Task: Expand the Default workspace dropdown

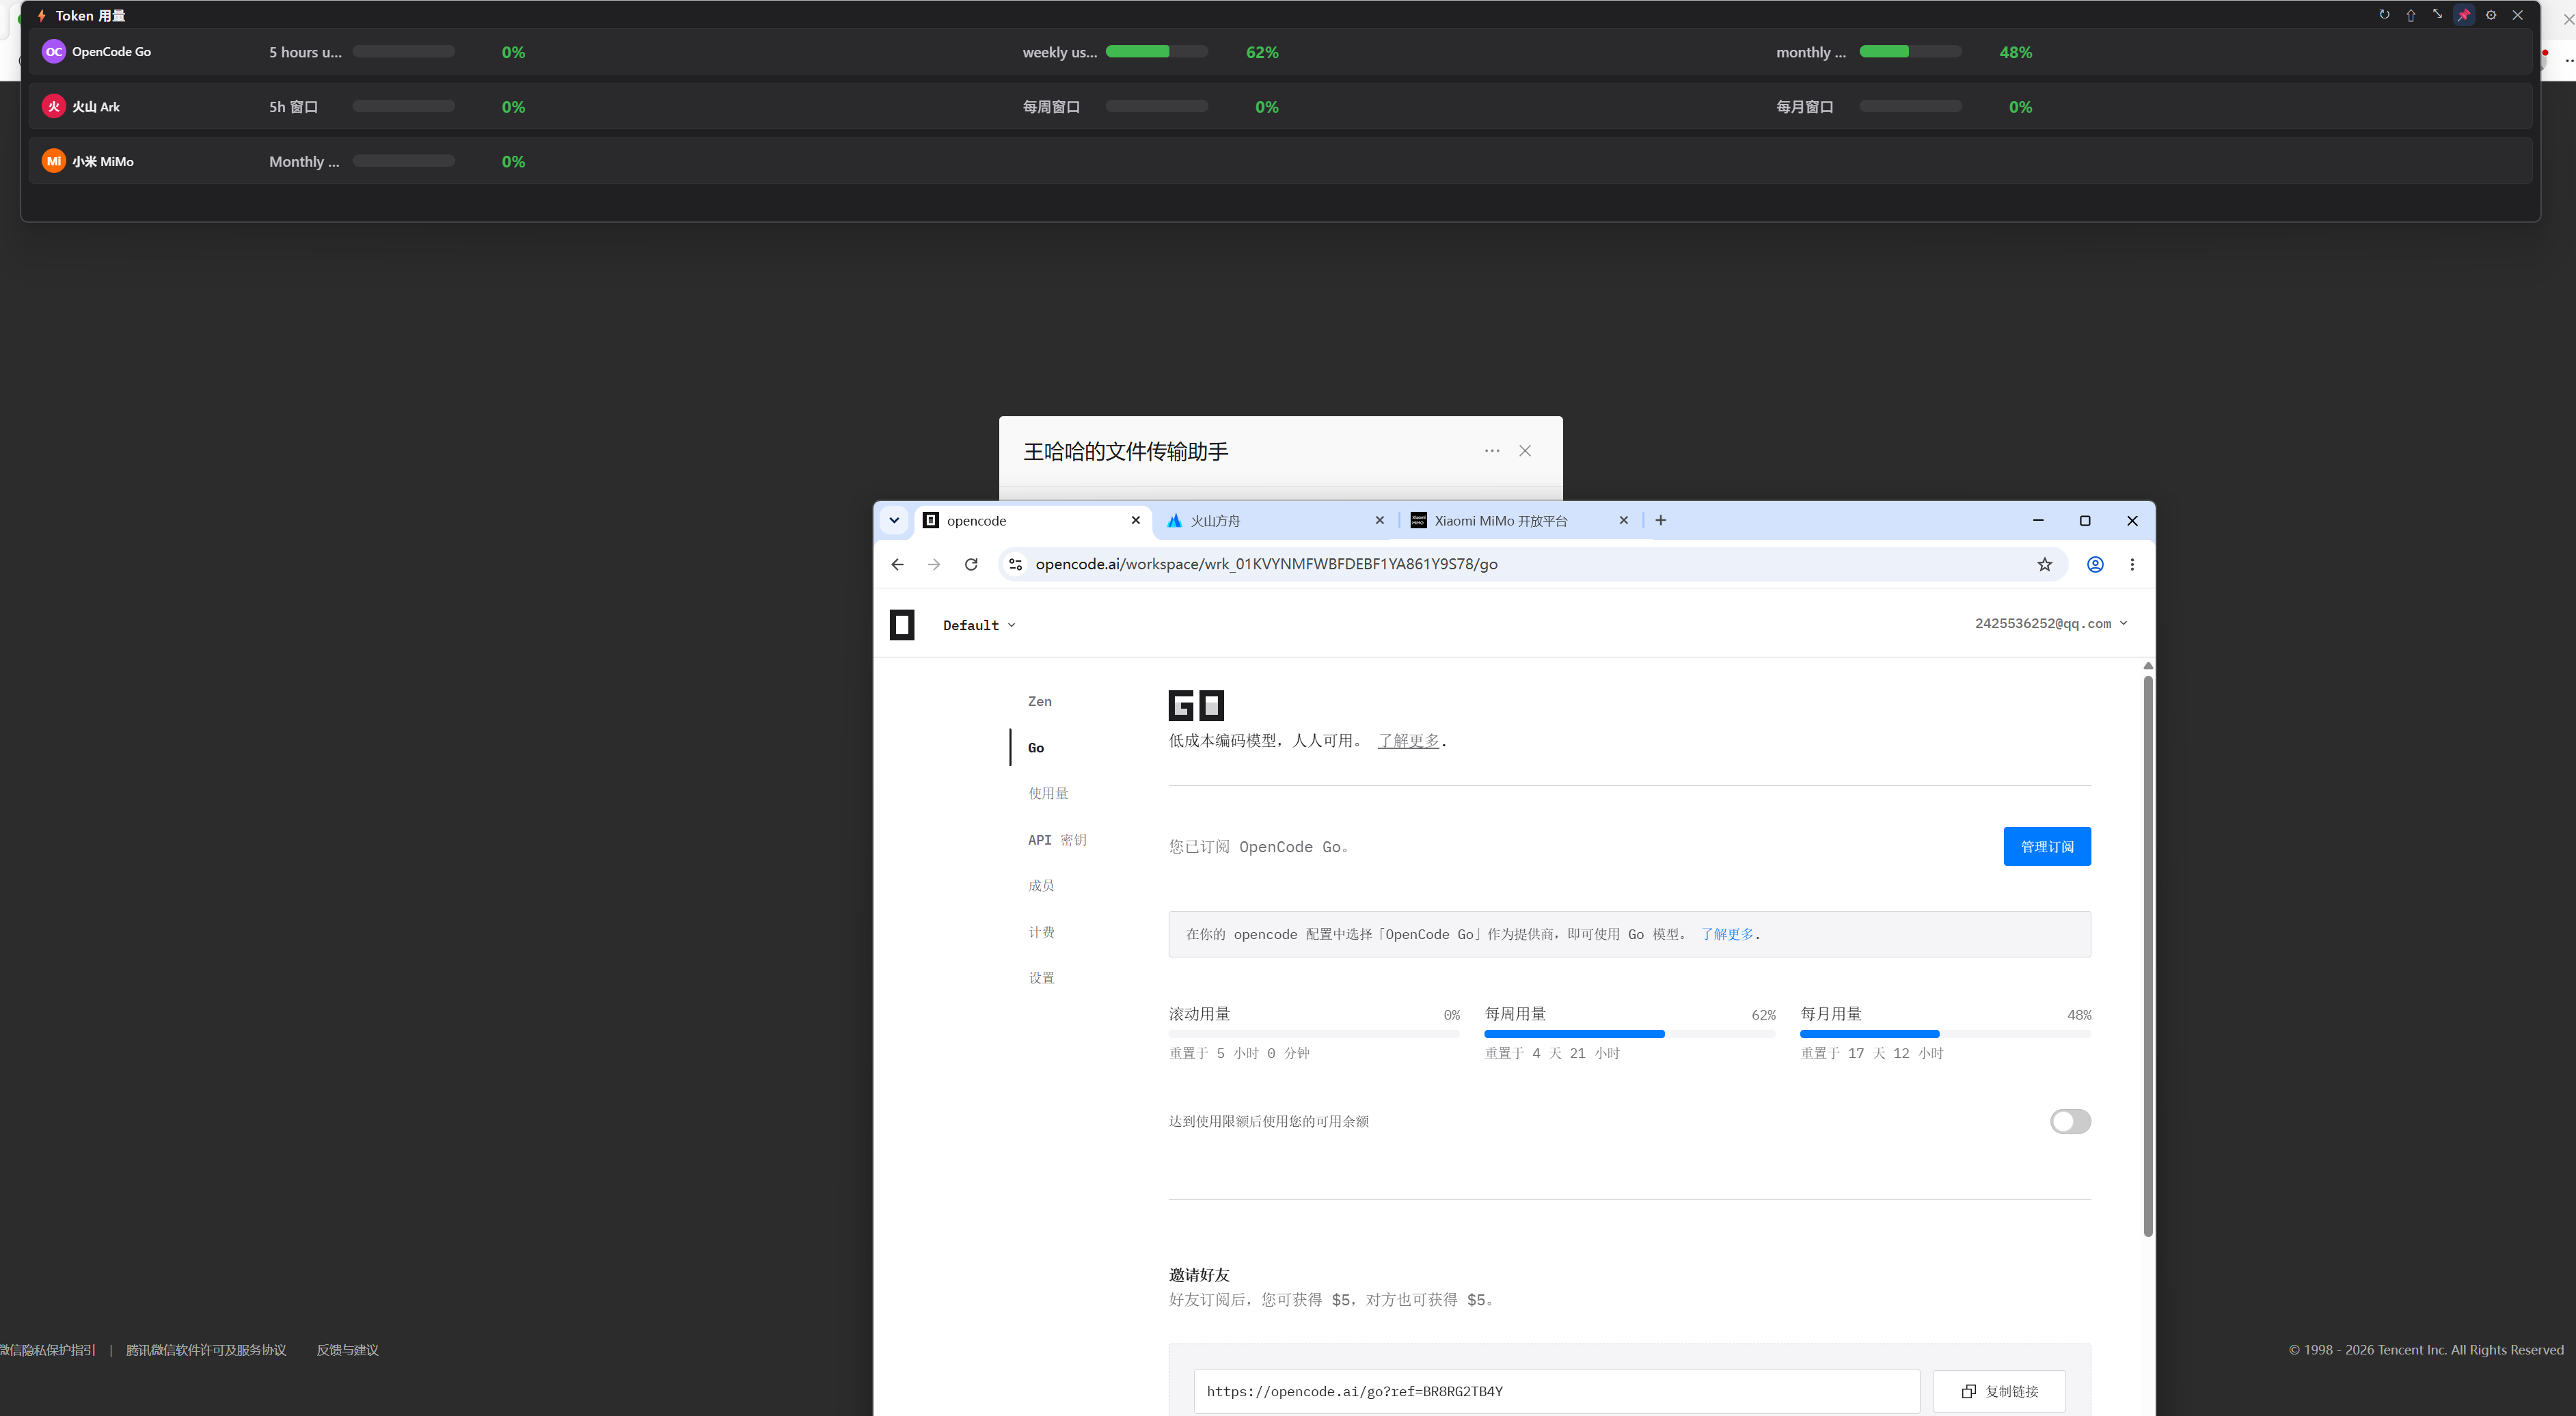Action: (x=979, y=625)
